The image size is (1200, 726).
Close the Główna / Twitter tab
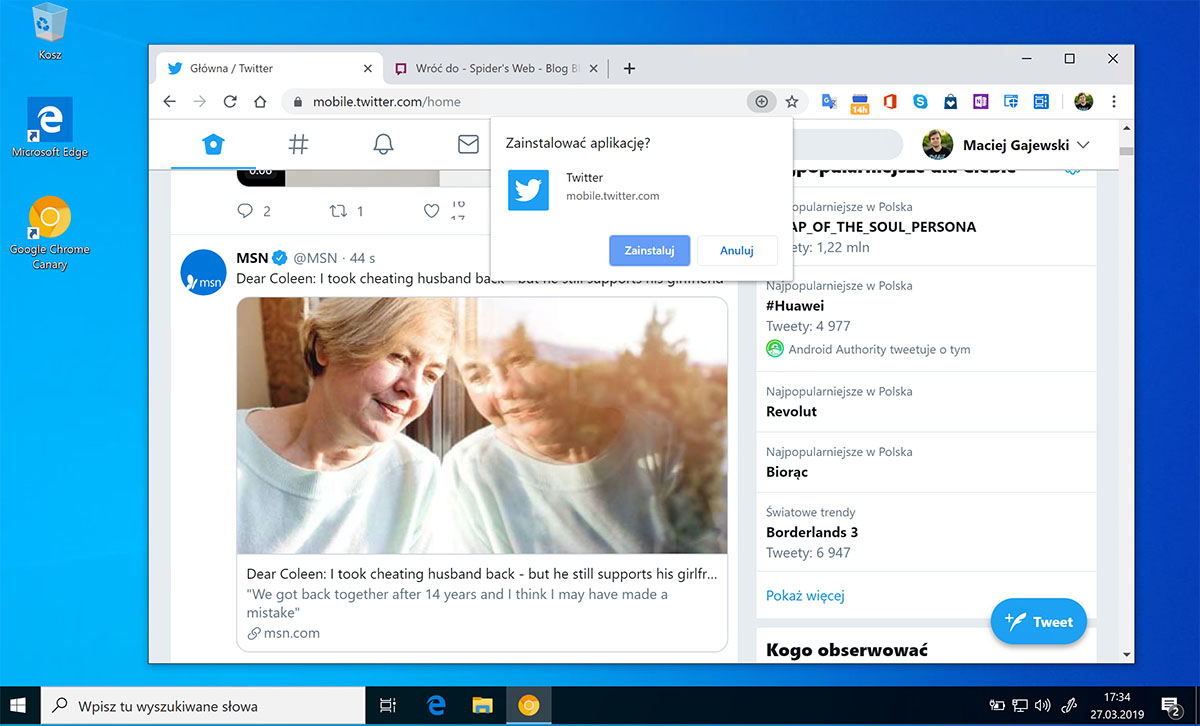368,69
